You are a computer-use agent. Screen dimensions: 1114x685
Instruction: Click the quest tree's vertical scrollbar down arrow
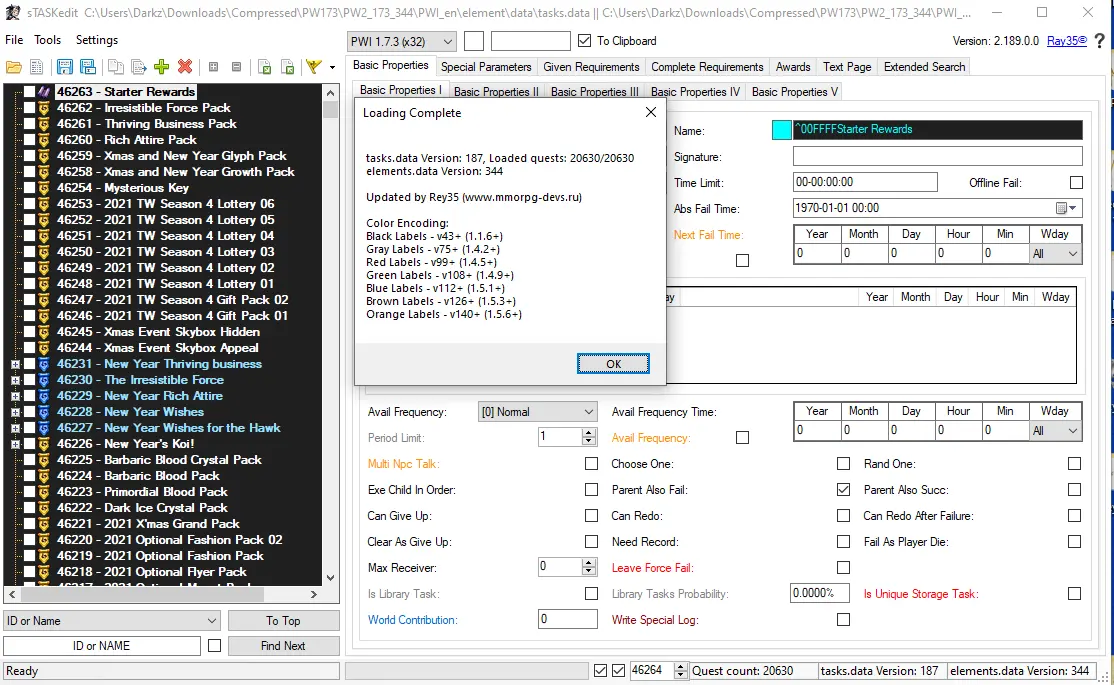point(330,578)
